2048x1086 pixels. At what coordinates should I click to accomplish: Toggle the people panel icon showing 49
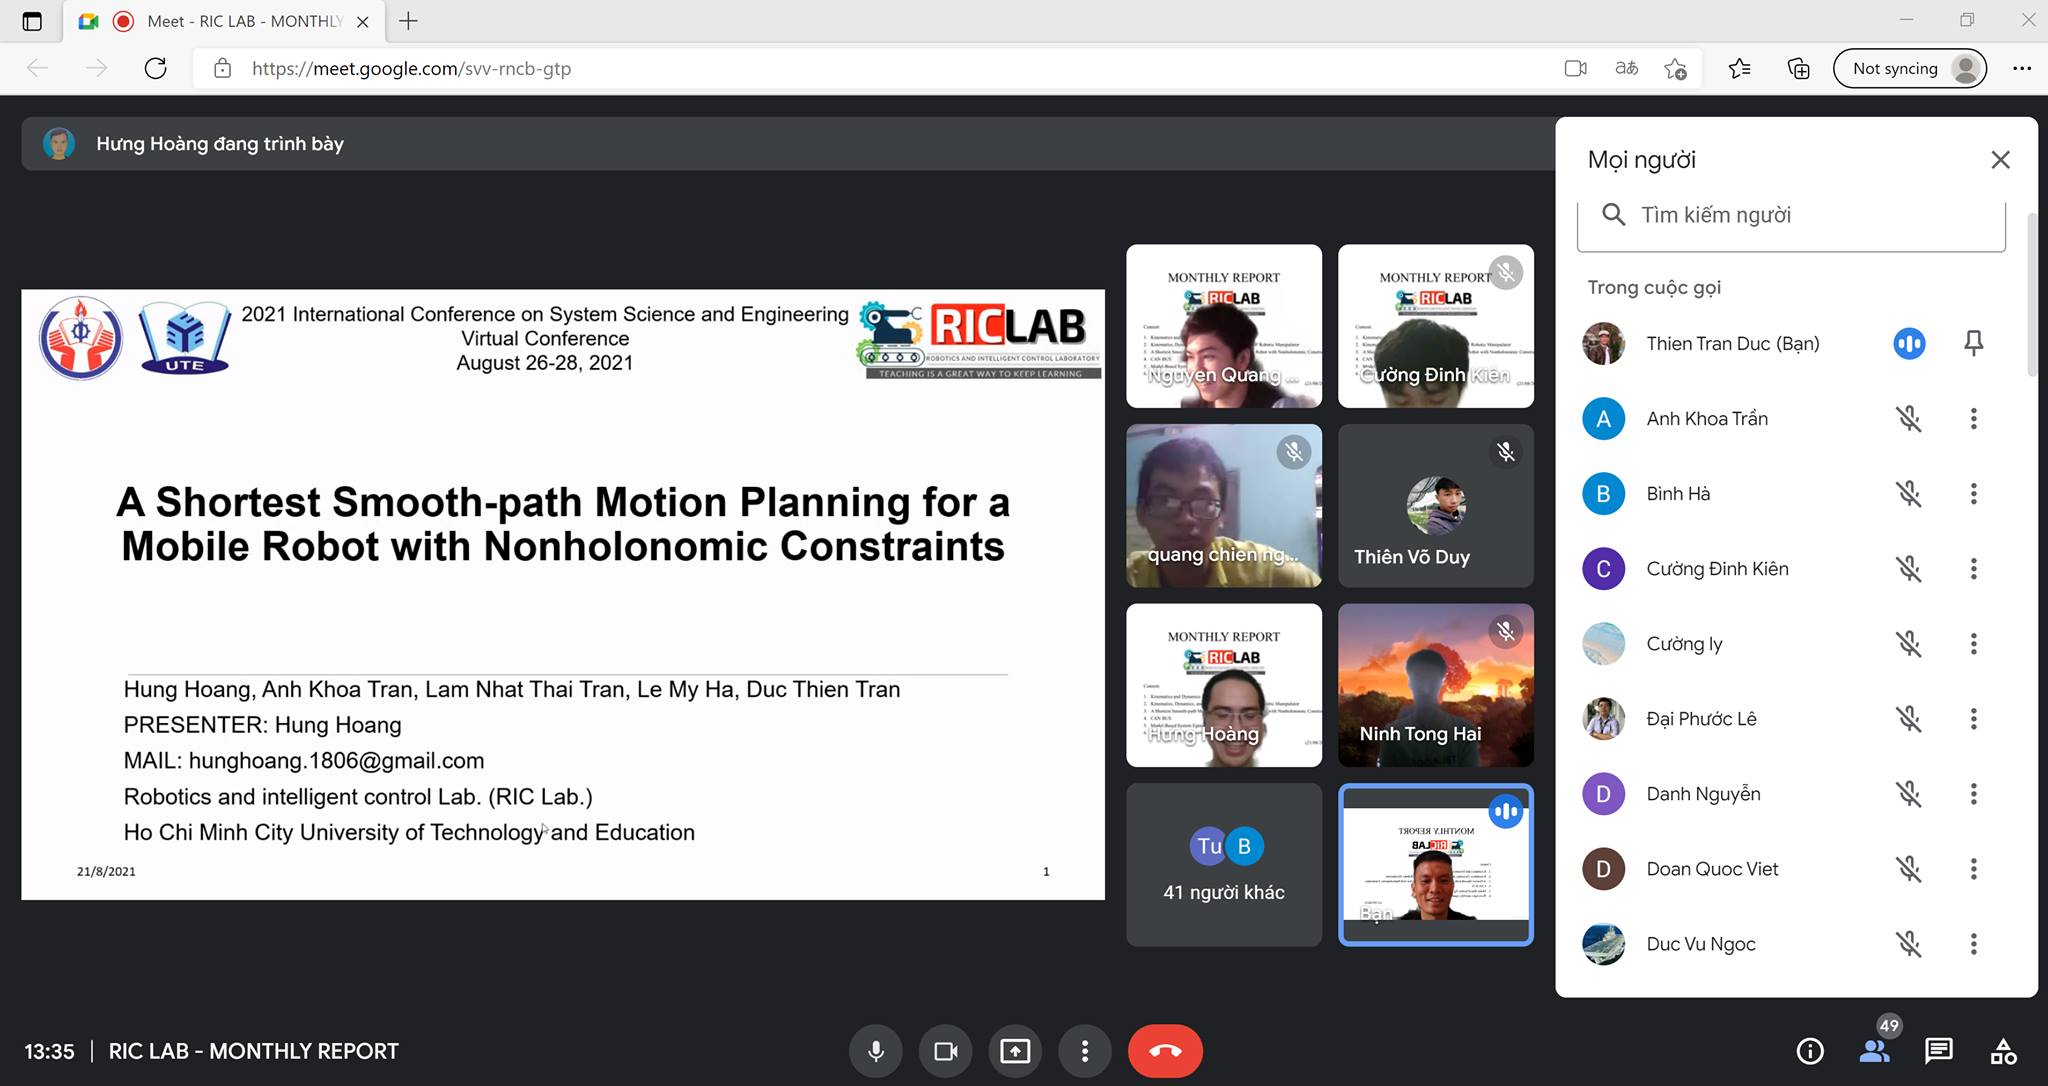(x=1875, y=1051)
